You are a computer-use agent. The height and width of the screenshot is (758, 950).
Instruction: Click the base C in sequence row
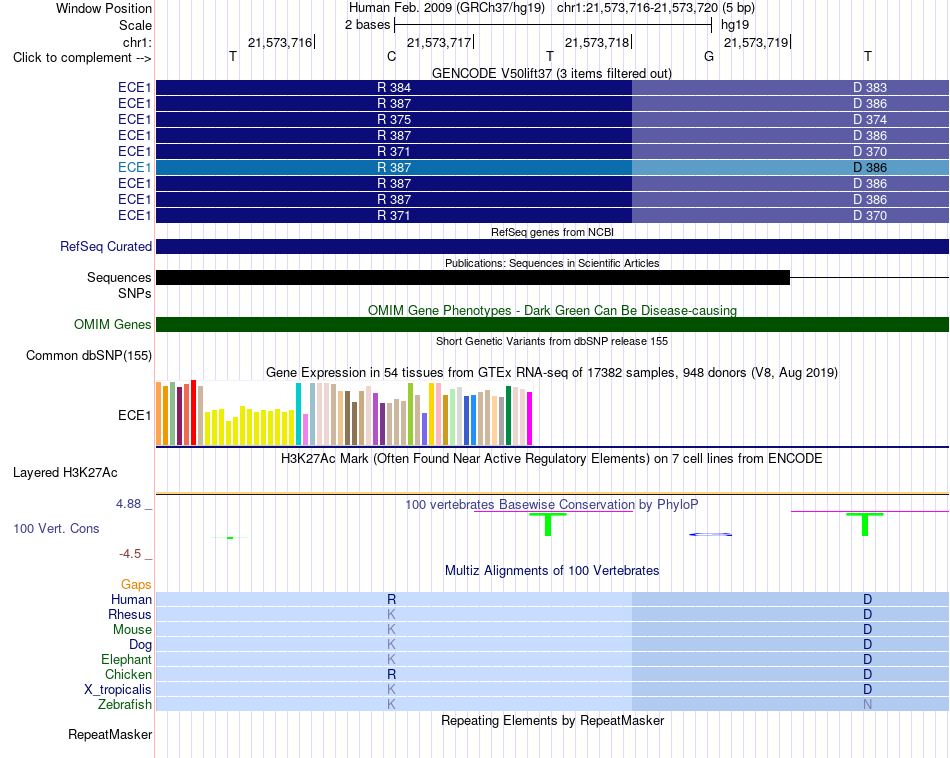pyautogui.click(x=391, y=56)
